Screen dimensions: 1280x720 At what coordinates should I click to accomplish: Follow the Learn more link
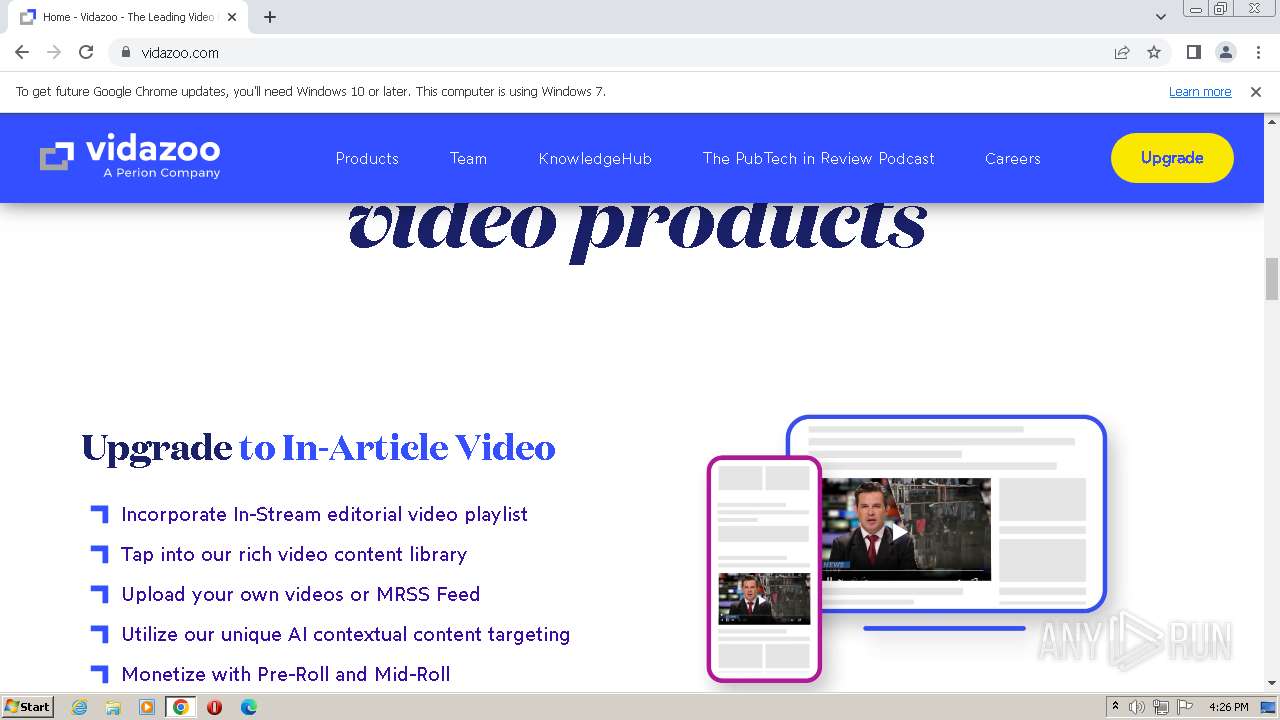1200,92
